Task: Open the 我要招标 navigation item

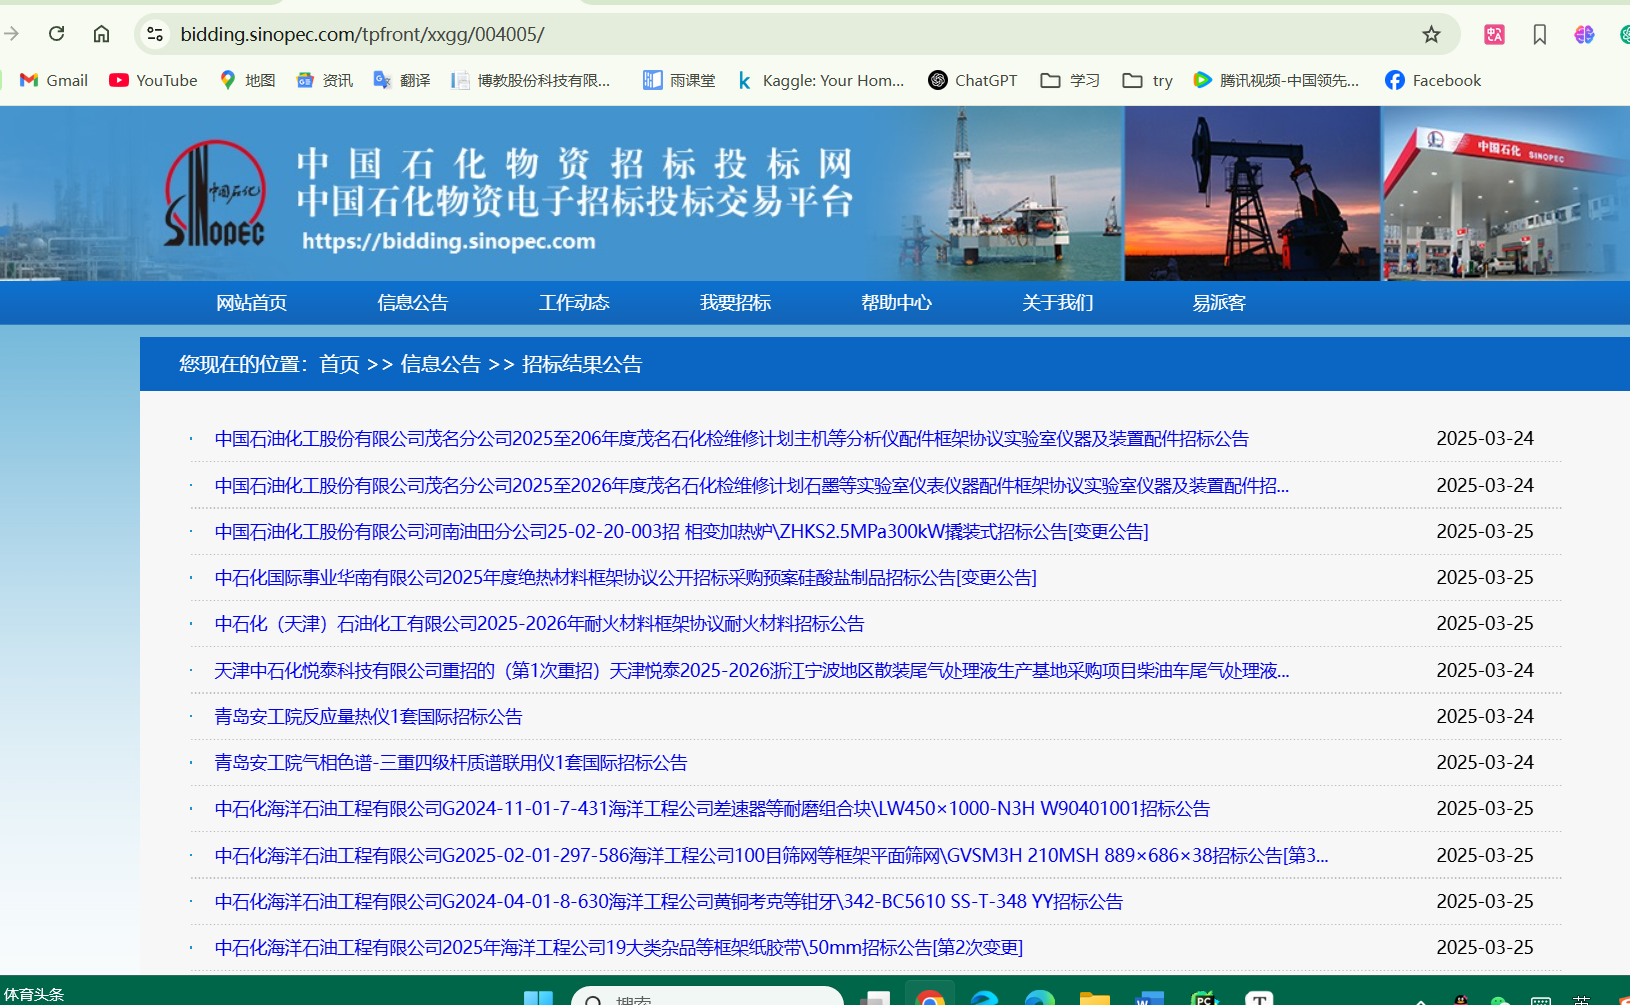Action: [x=735, y=303]
